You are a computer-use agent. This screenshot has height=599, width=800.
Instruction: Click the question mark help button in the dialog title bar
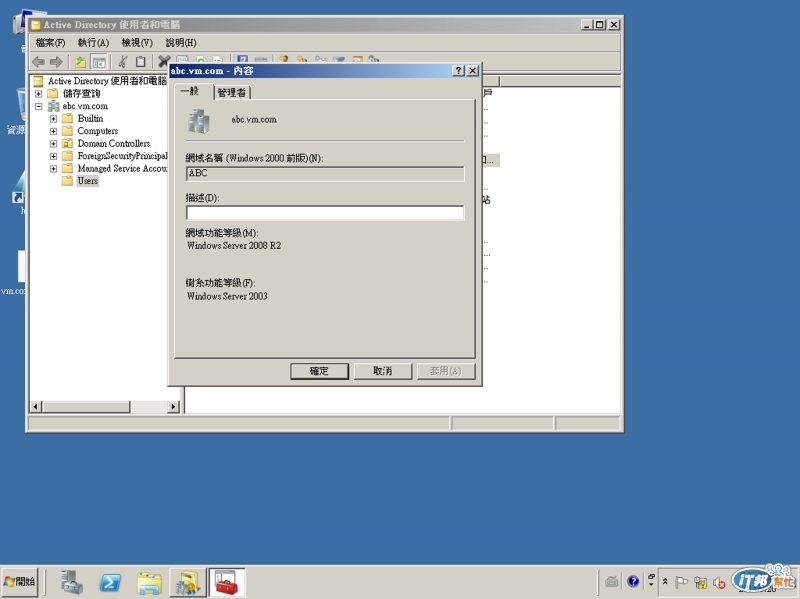[x=459, y=70]
